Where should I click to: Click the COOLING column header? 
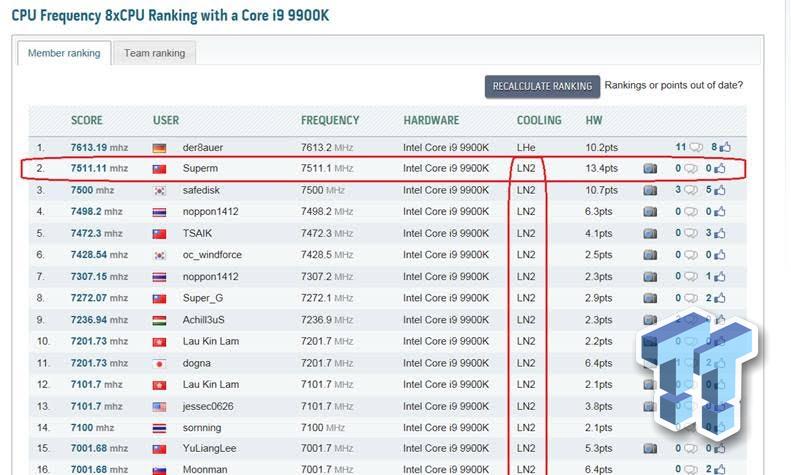click(x=539, y=120)
